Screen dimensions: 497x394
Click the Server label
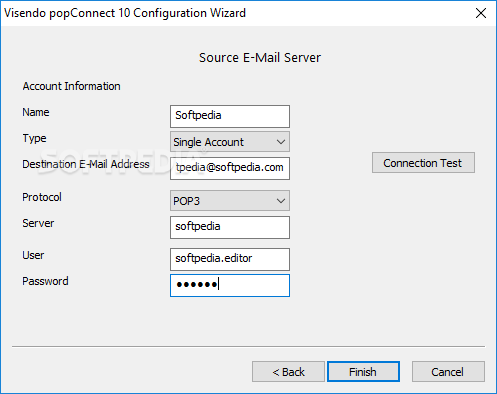point(38,223)
